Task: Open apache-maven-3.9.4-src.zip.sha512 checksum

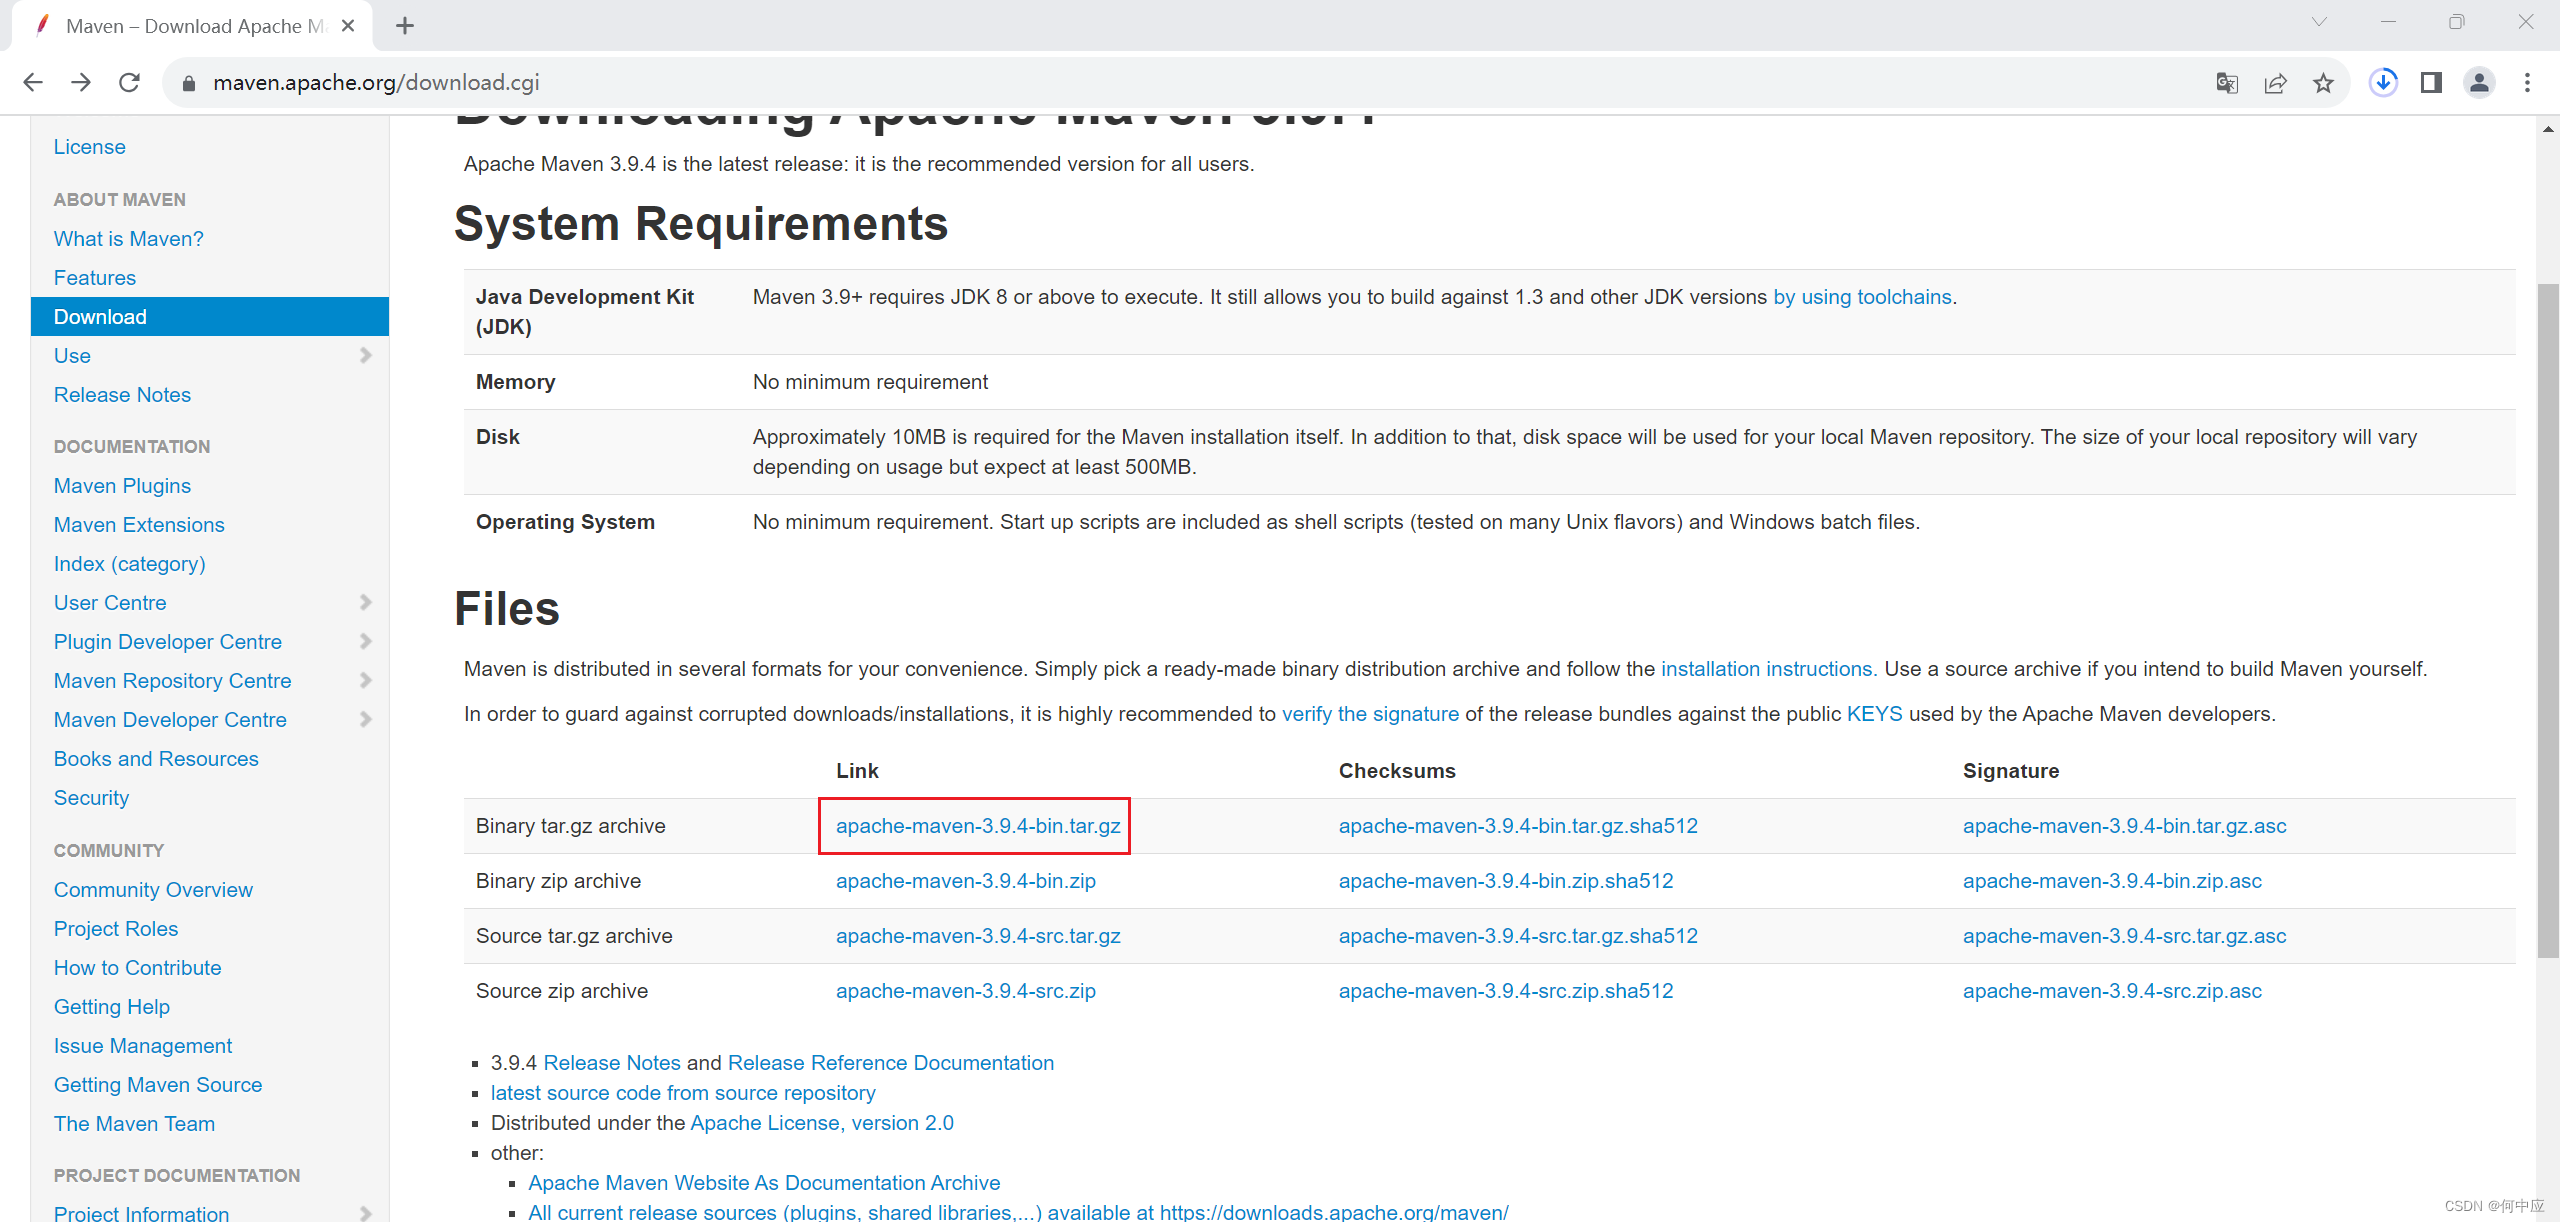Action: 1506,991
